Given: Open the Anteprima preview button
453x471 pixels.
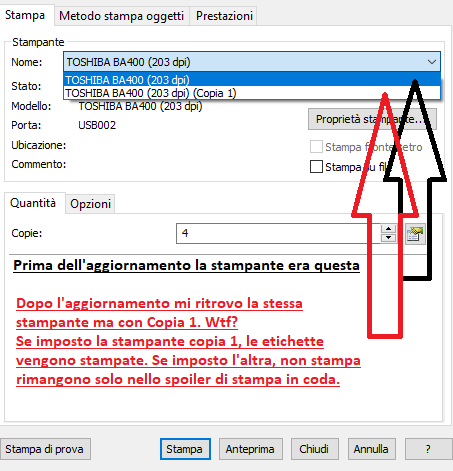Looking at the screenshot, I should pyautogui.click(x=250, y=449).
